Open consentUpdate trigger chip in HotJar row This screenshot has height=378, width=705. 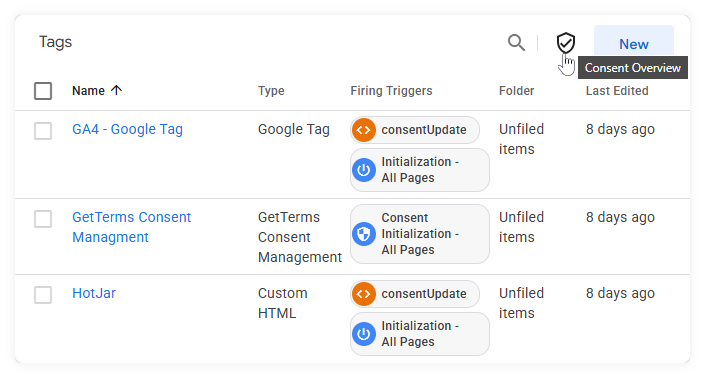415,294
